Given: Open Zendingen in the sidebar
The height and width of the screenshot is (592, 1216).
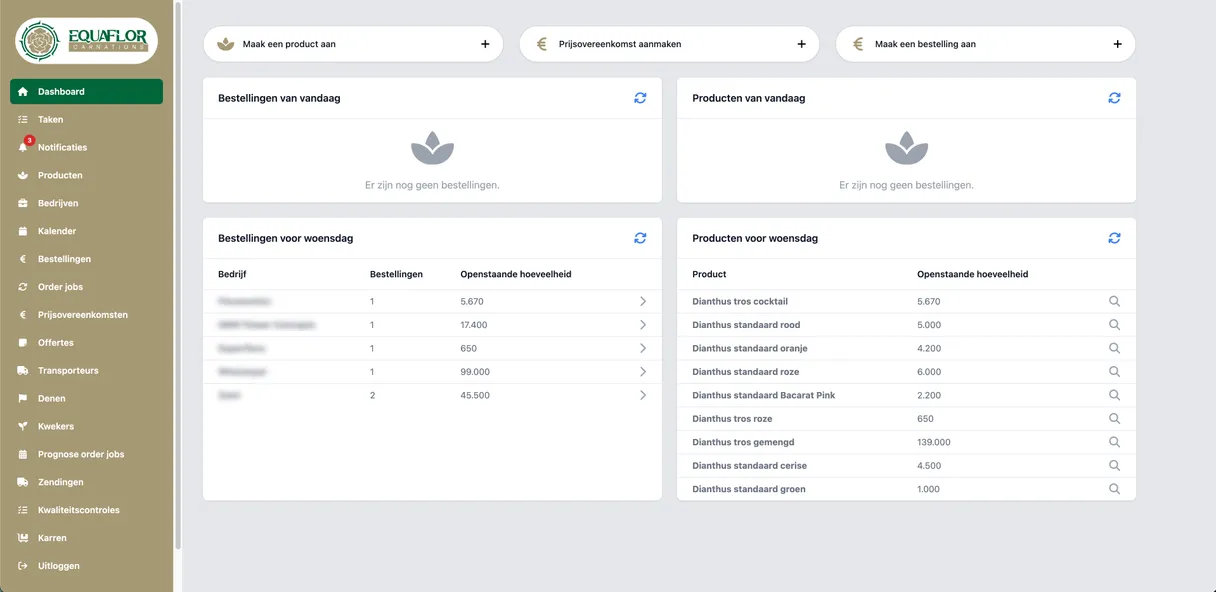Looking at the screenshot, I should tap(87, 482).
